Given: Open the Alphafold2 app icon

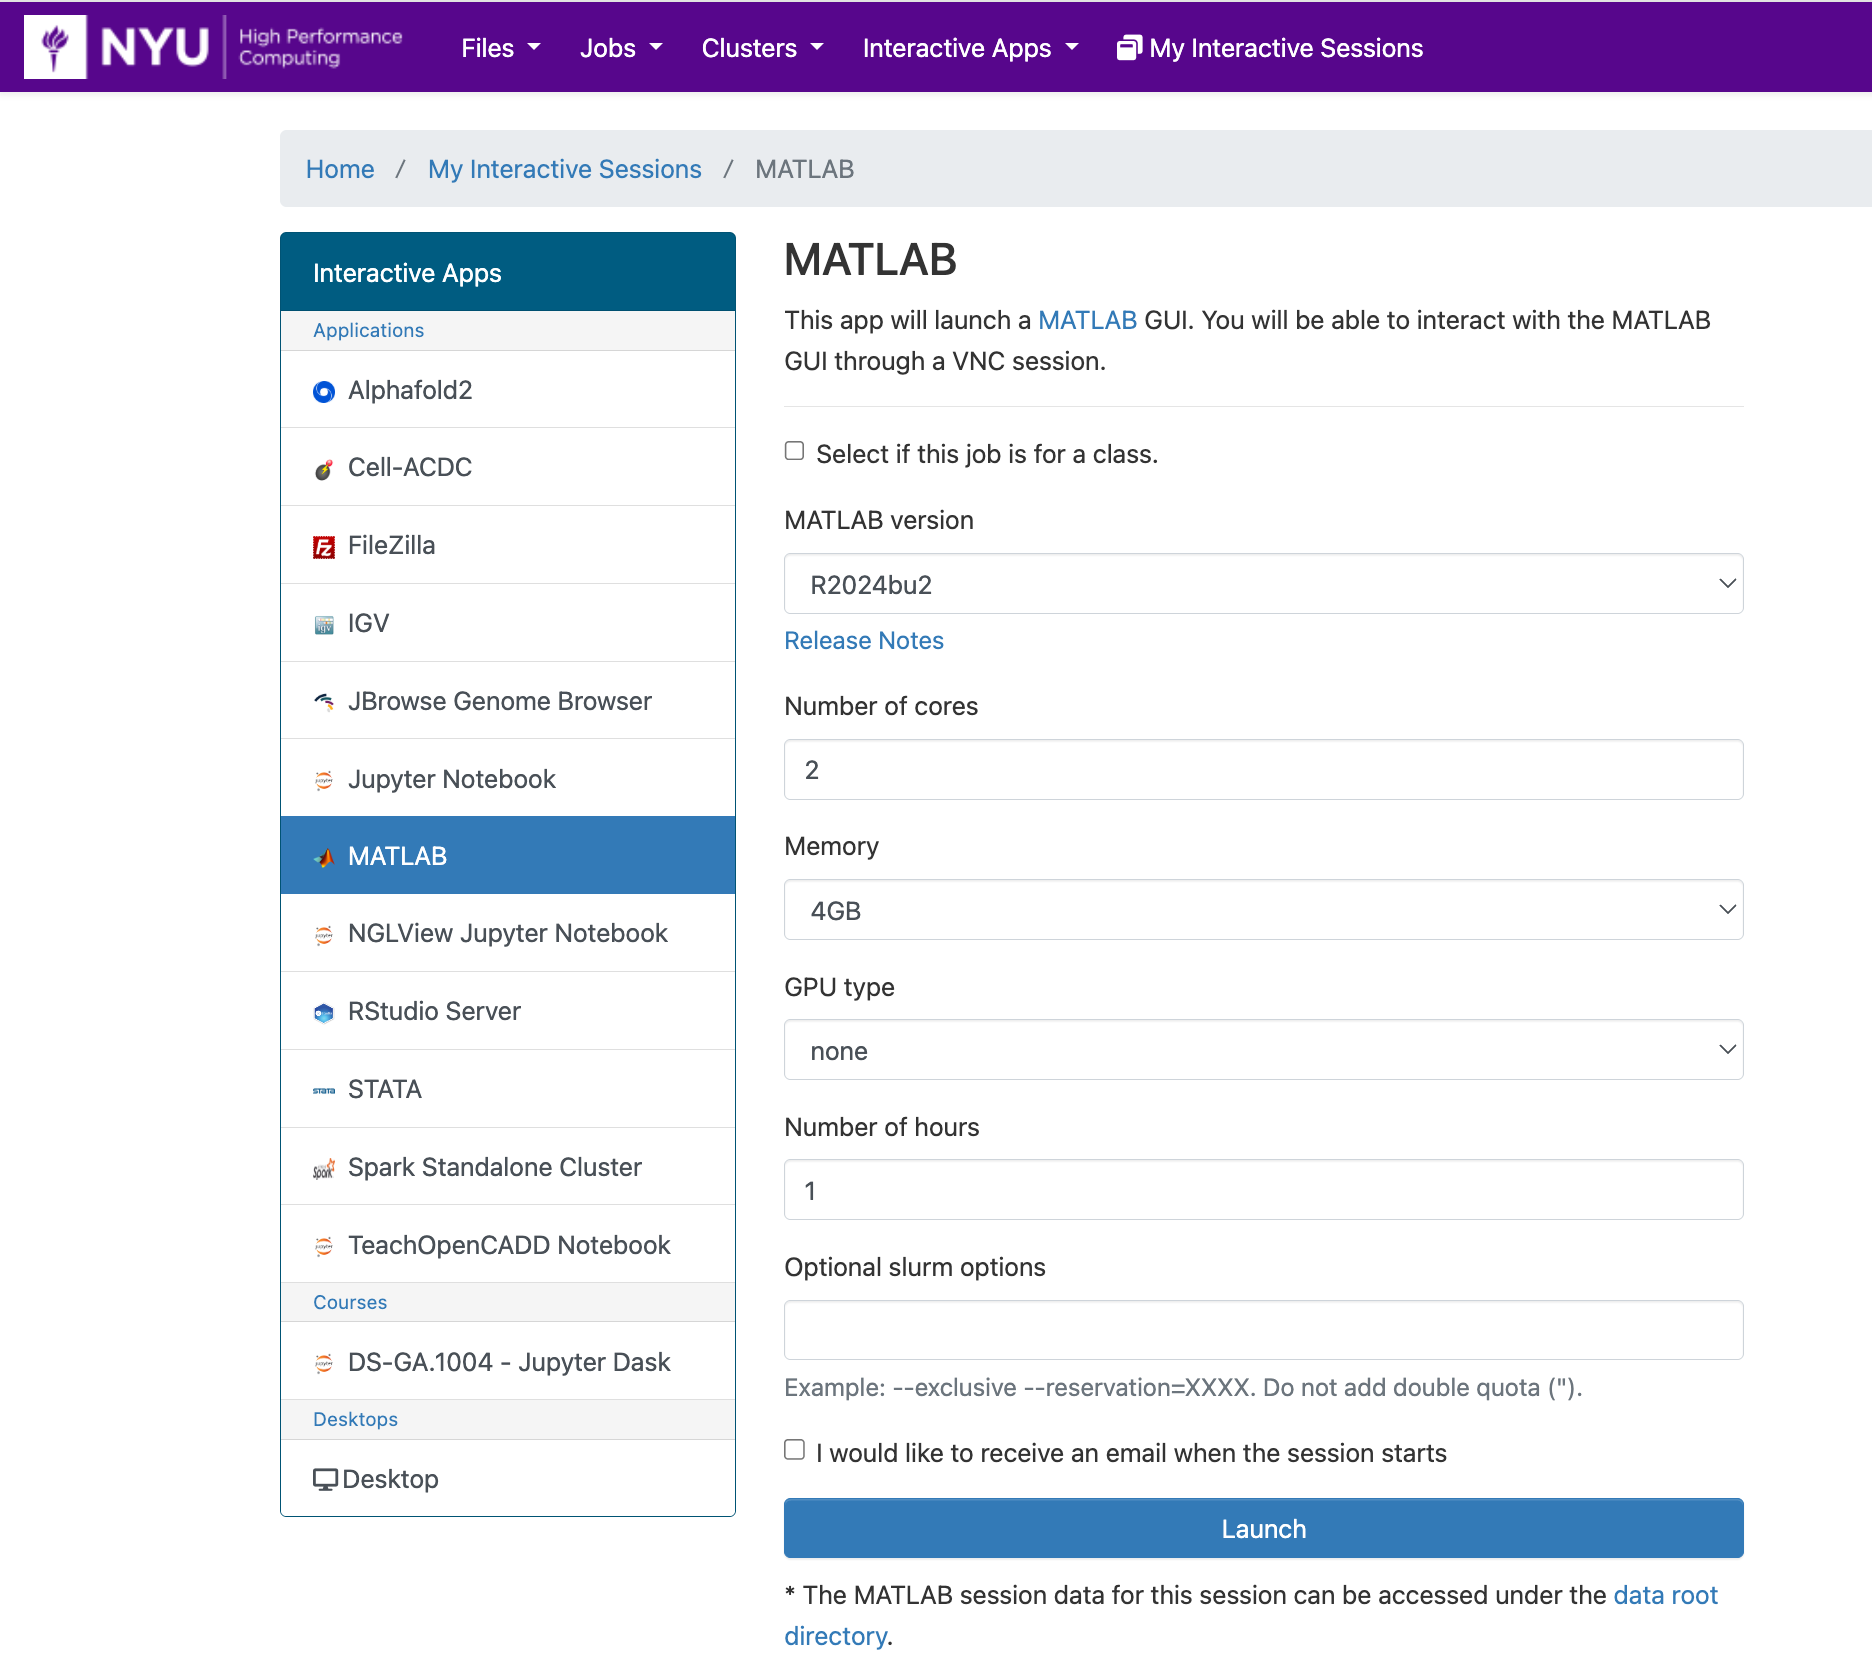Looking at the screenshot, I should pos(324,391).
